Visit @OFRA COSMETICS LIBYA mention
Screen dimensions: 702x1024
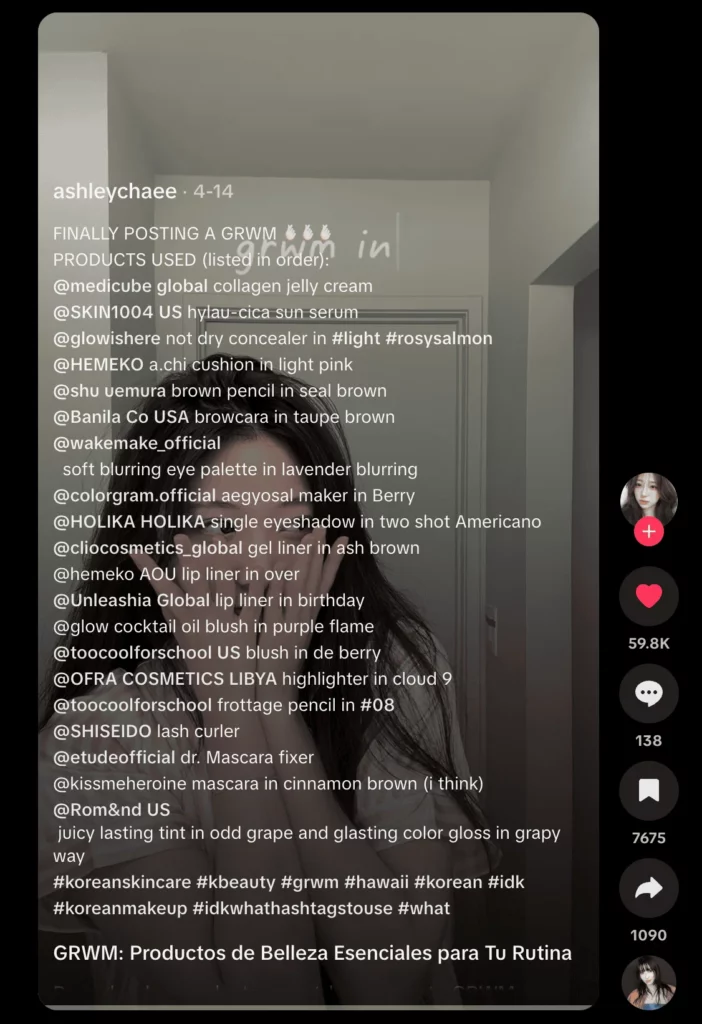[165, 679]
